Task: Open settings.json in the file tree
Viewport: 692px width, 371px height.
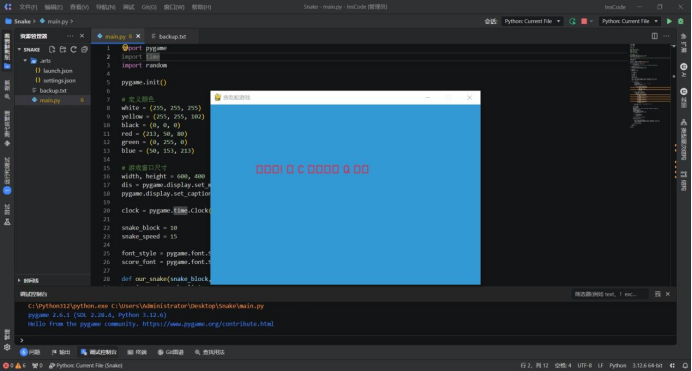Action: 59,80
